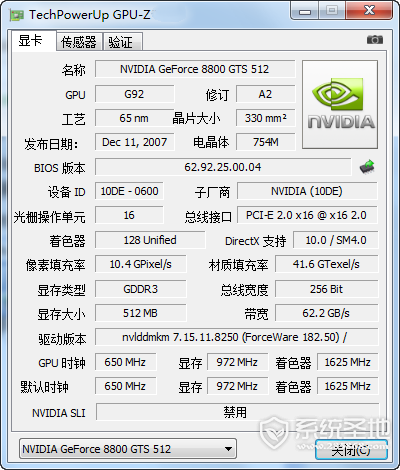Click the 650 MHz value beside 默认时钟

125,386
